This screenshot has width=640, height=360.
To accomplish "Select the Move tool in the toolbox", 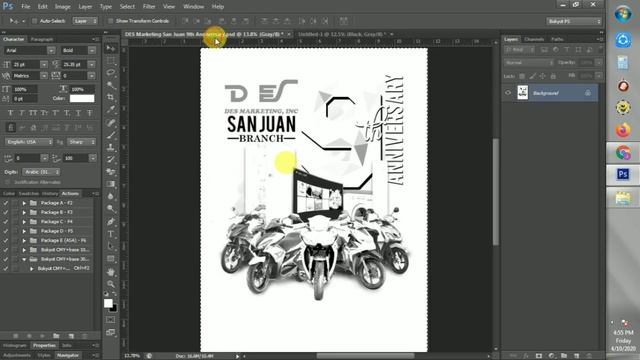I will pos(111,49).
